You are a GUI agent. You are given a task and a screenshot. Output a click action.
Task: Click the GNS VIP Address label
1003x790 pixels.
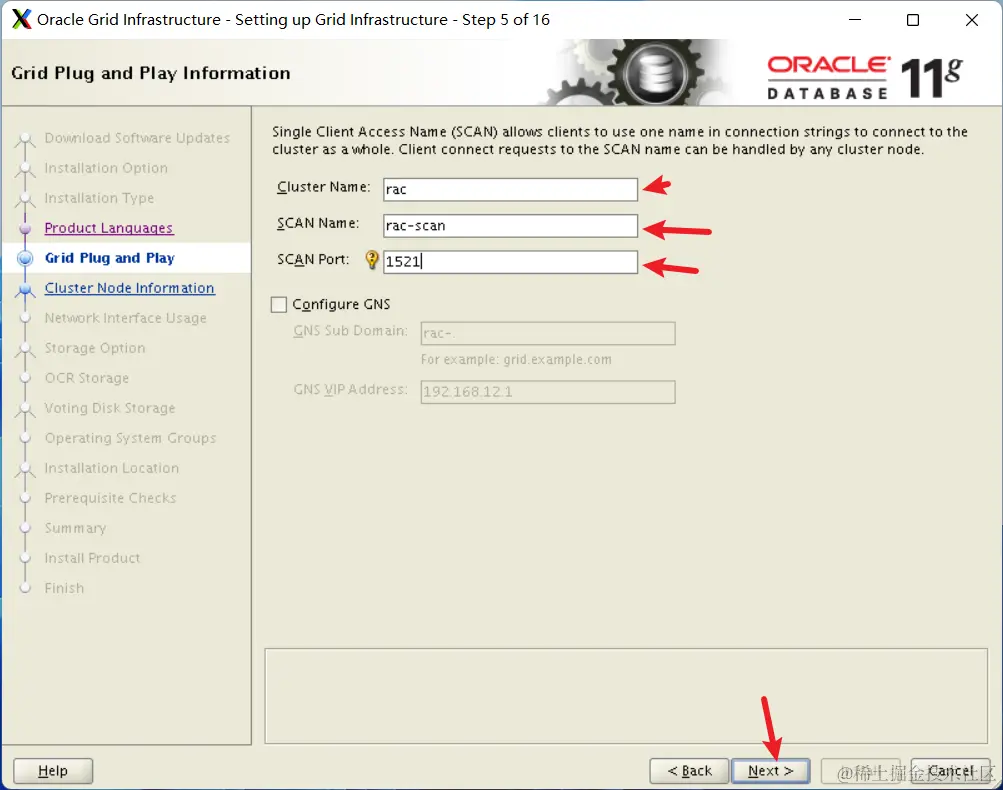pyautogui.click(x=350, y=390)
